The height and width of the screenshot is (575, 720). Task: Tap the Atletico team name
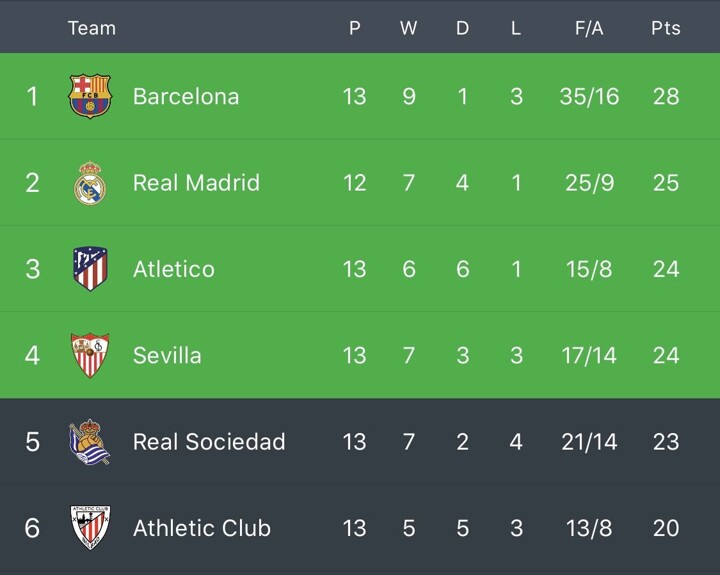[174, 269]
